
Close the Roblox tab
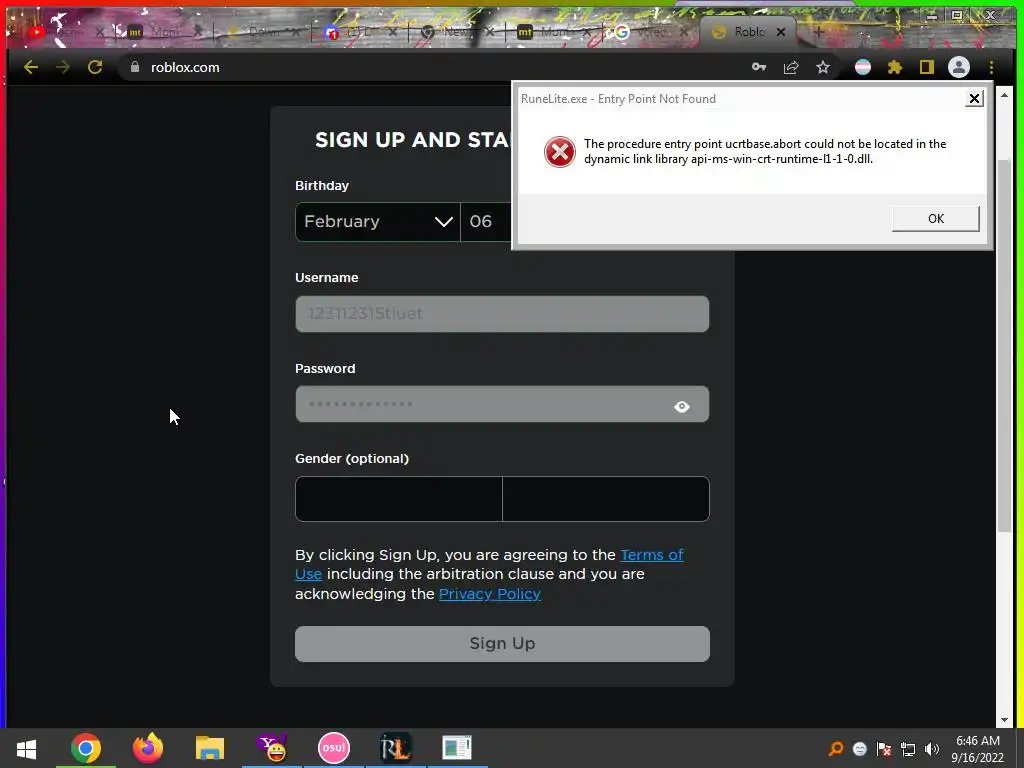click(x=780, y=31)
